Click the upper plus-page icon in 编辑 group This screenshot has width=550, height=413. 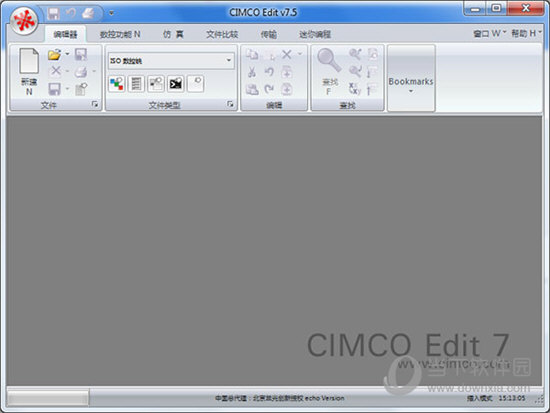coord(287,72)
